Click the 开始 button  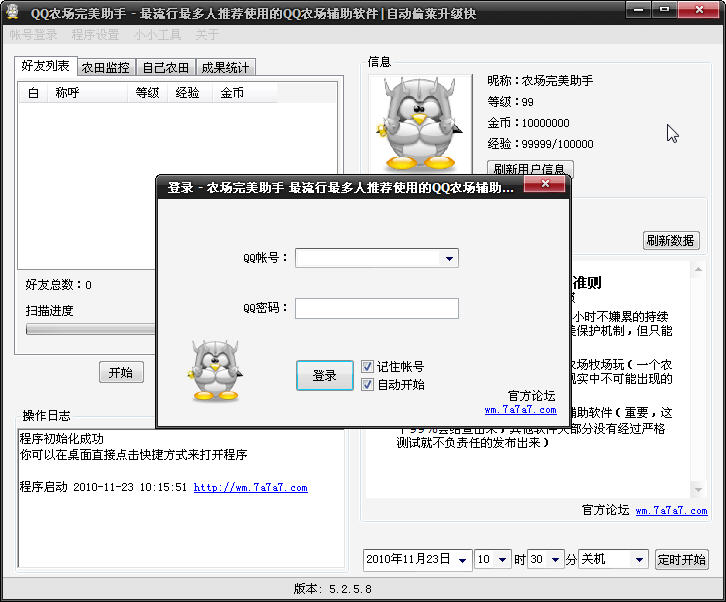click(x=121, y=372)
